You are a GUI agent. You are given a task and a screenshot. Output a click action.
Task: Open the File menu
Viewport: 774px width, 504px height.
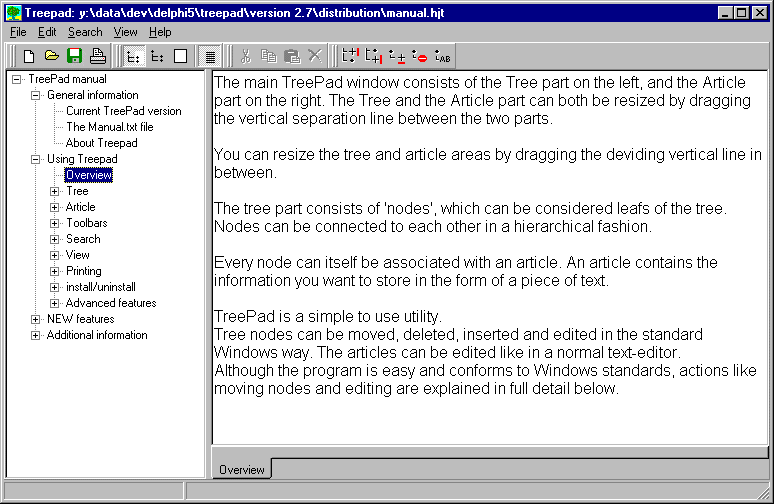pyautogui.click(x=18, y=32)
